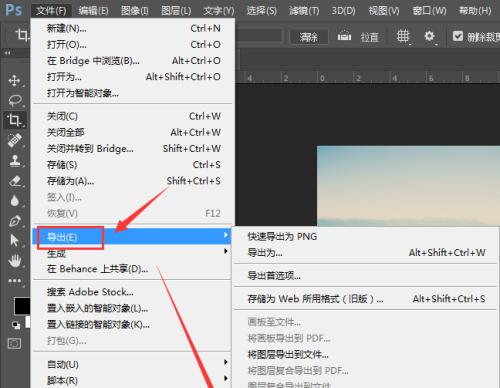Choose 关闭全部 menu entry

pyautogui.click(x=133, y=132)
